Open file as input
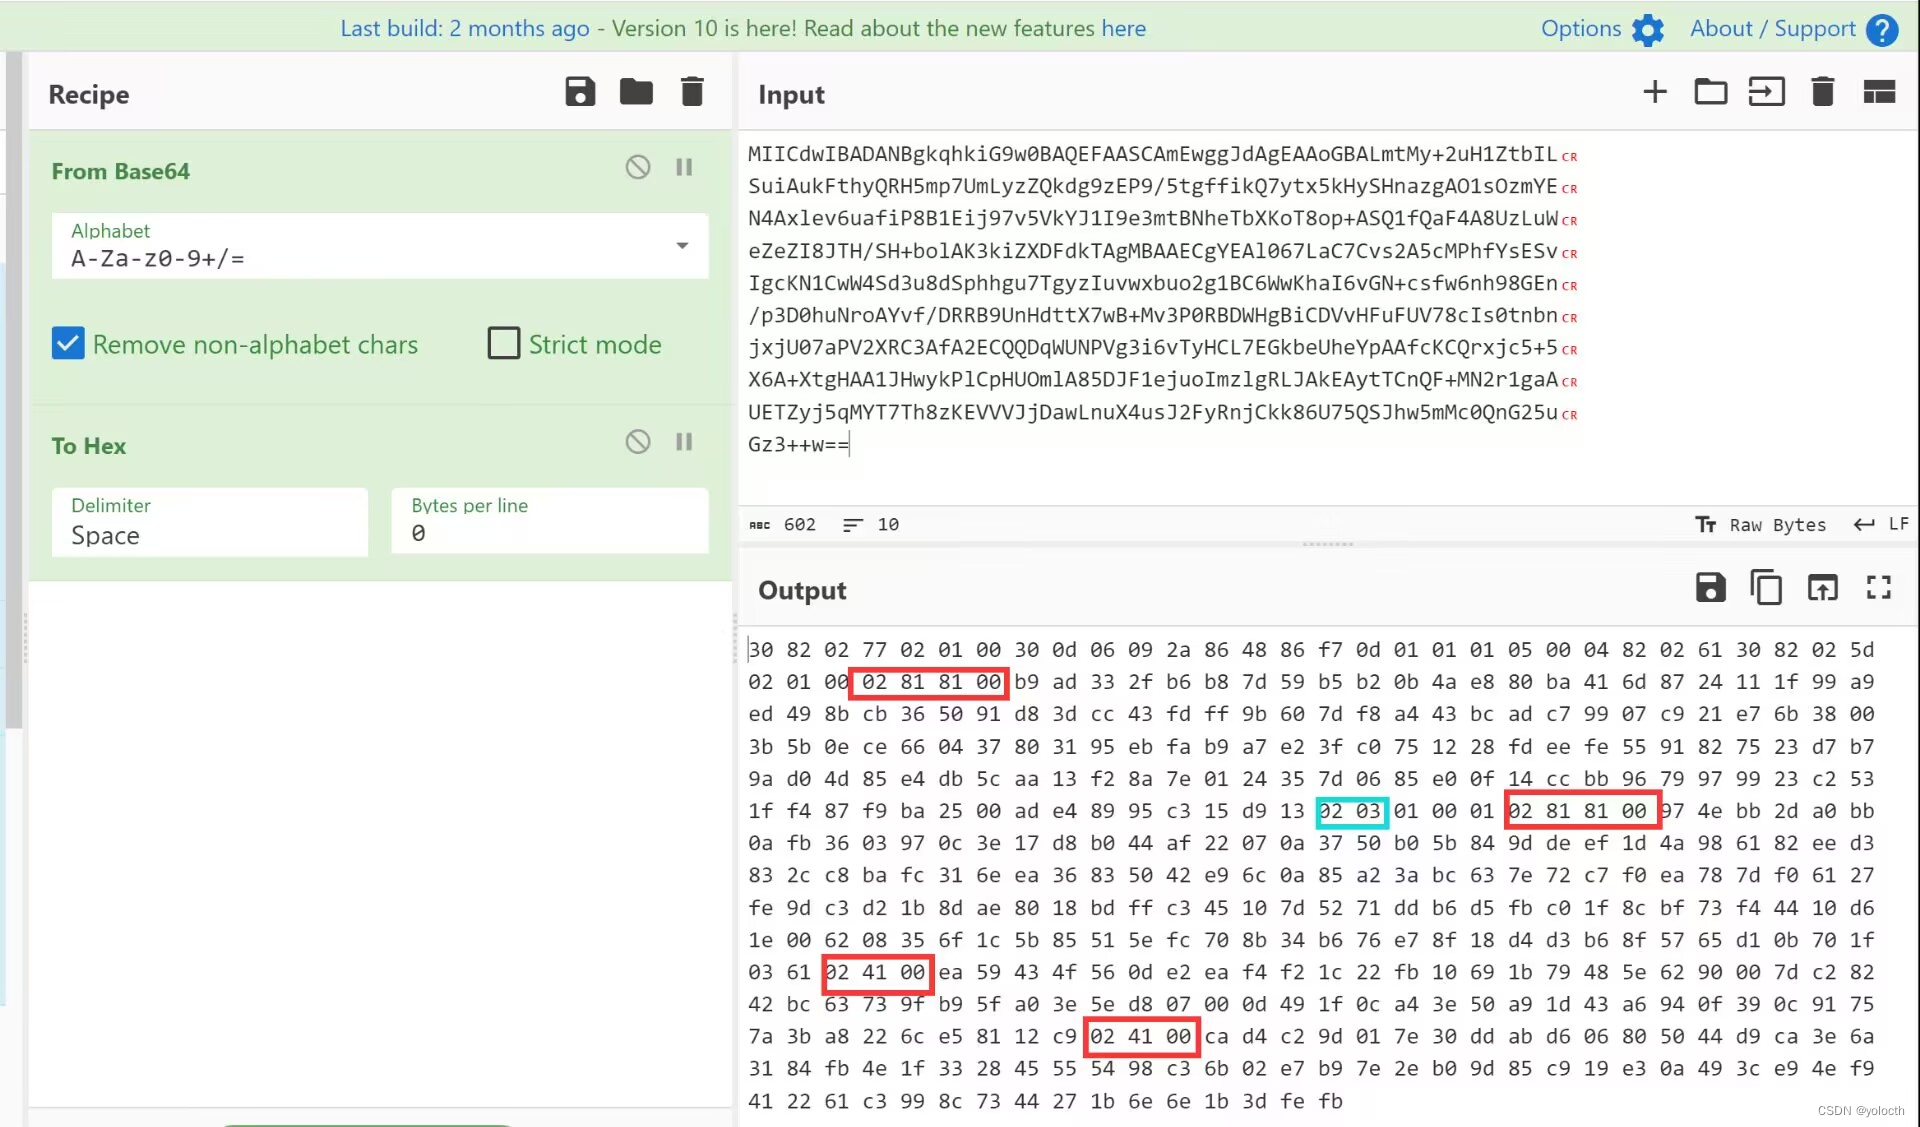Viewport: 1920px width, 1127px height. (1767, 92)
